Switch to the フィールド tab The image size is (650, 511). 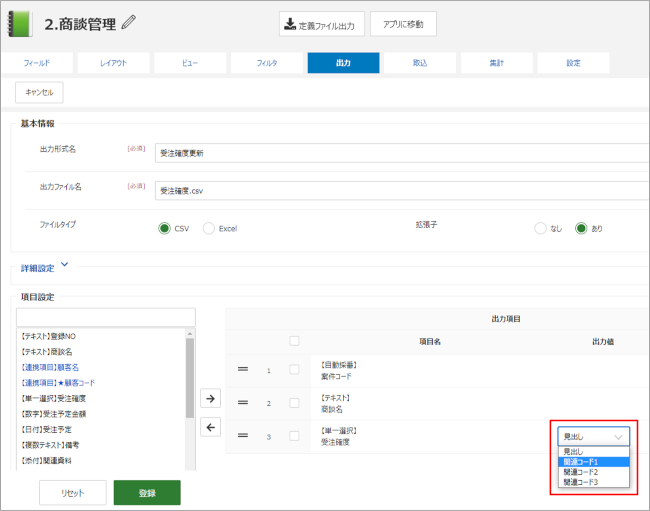[x=37, y=63]
